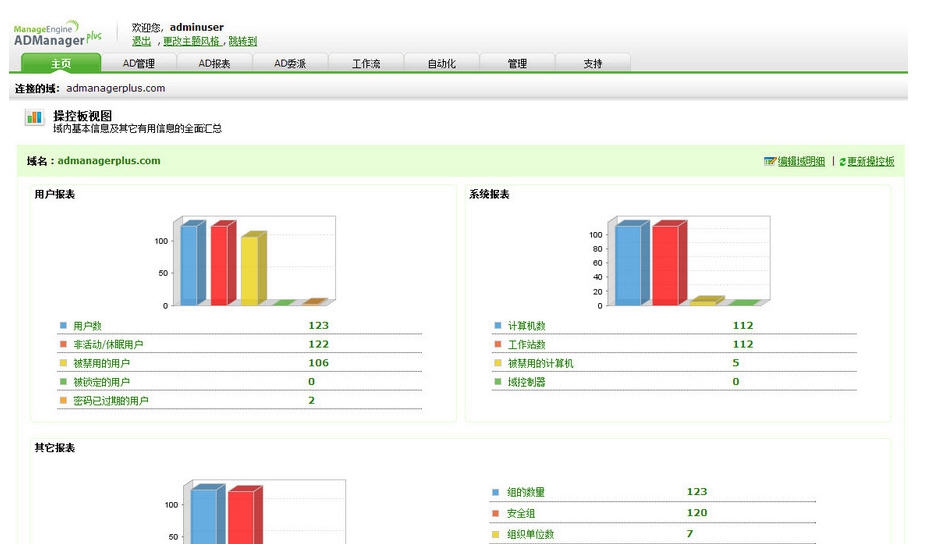Select the AD委派 tab

point(290,63)
